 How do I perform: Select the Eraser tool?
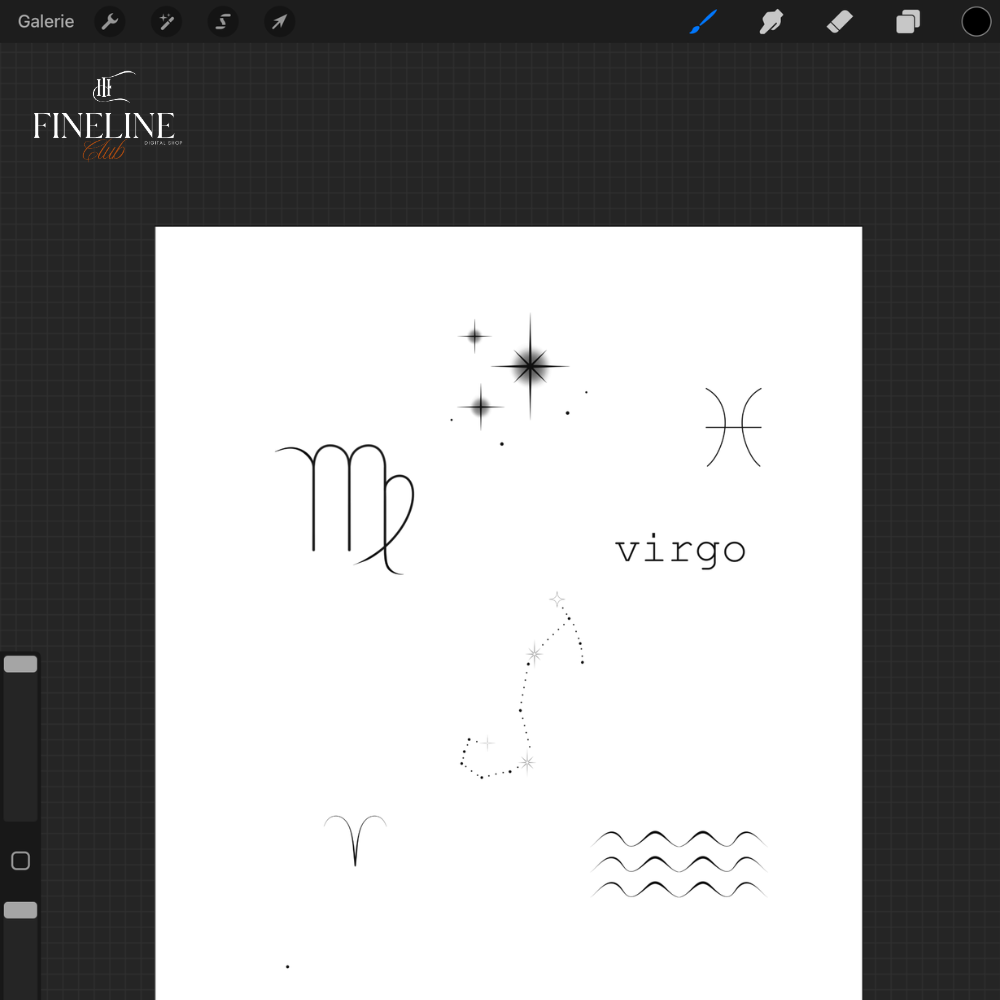tap(839, 21)
